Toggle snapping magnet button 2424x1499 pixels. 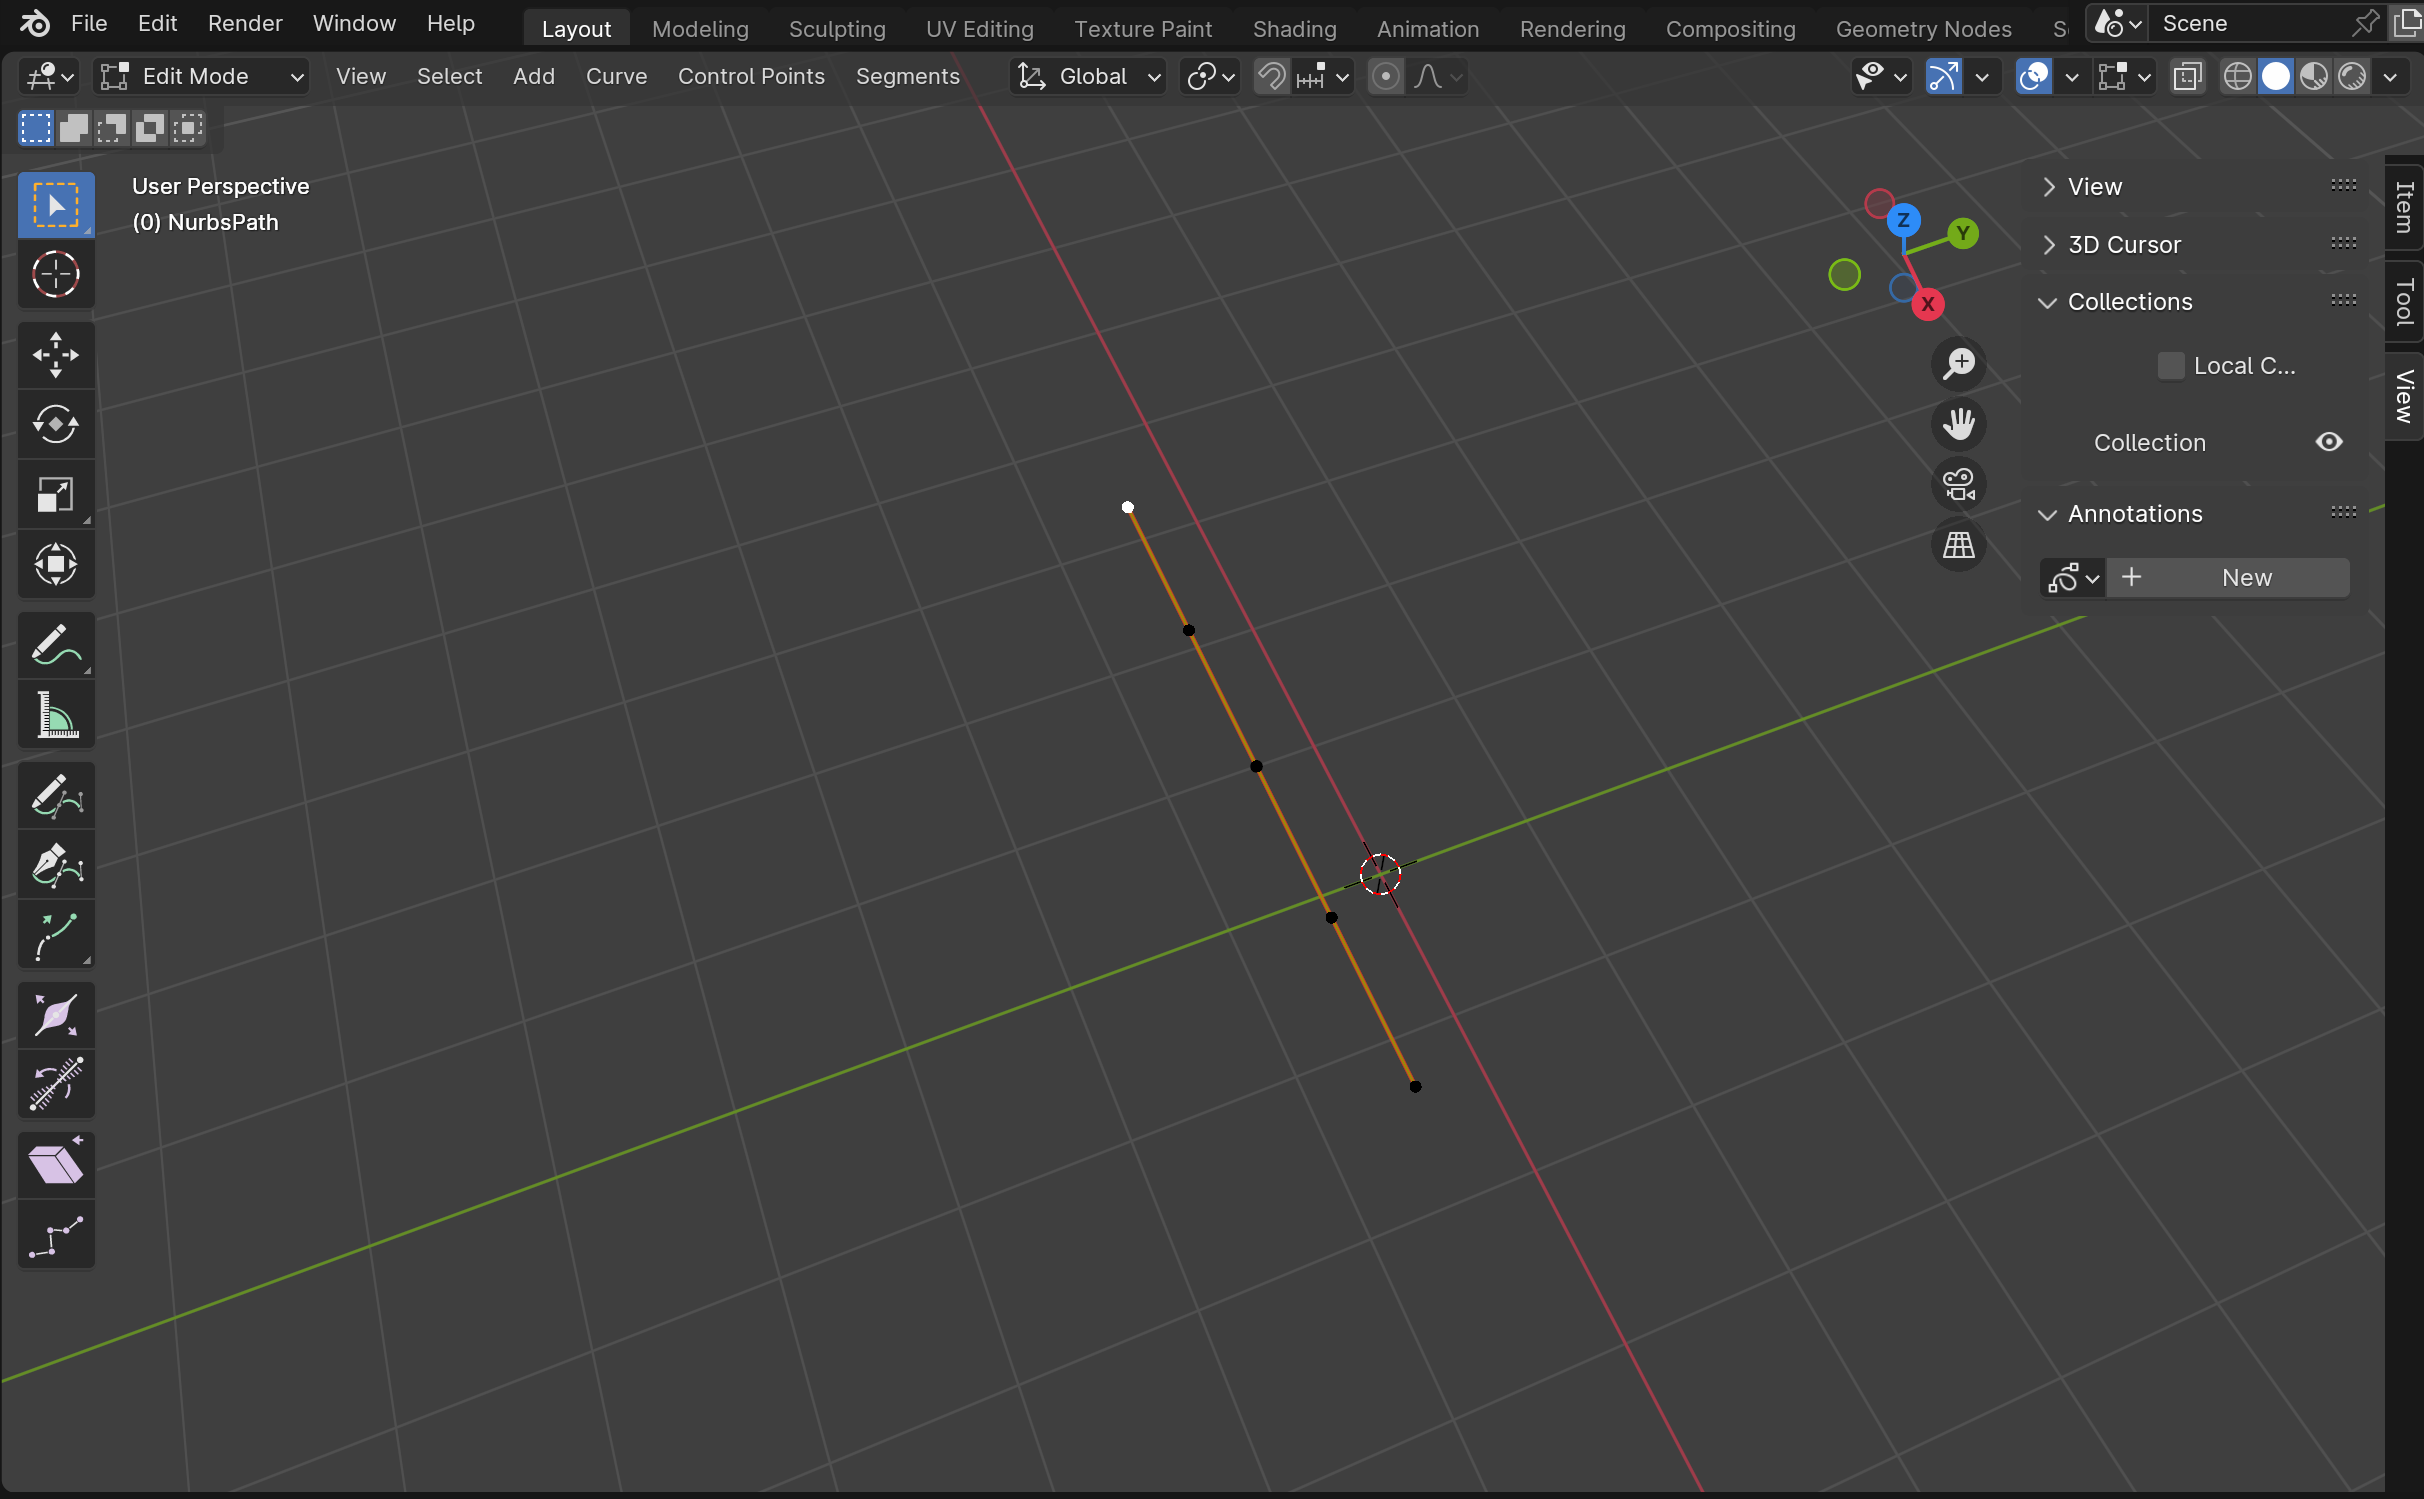[x=1271, y=77]
